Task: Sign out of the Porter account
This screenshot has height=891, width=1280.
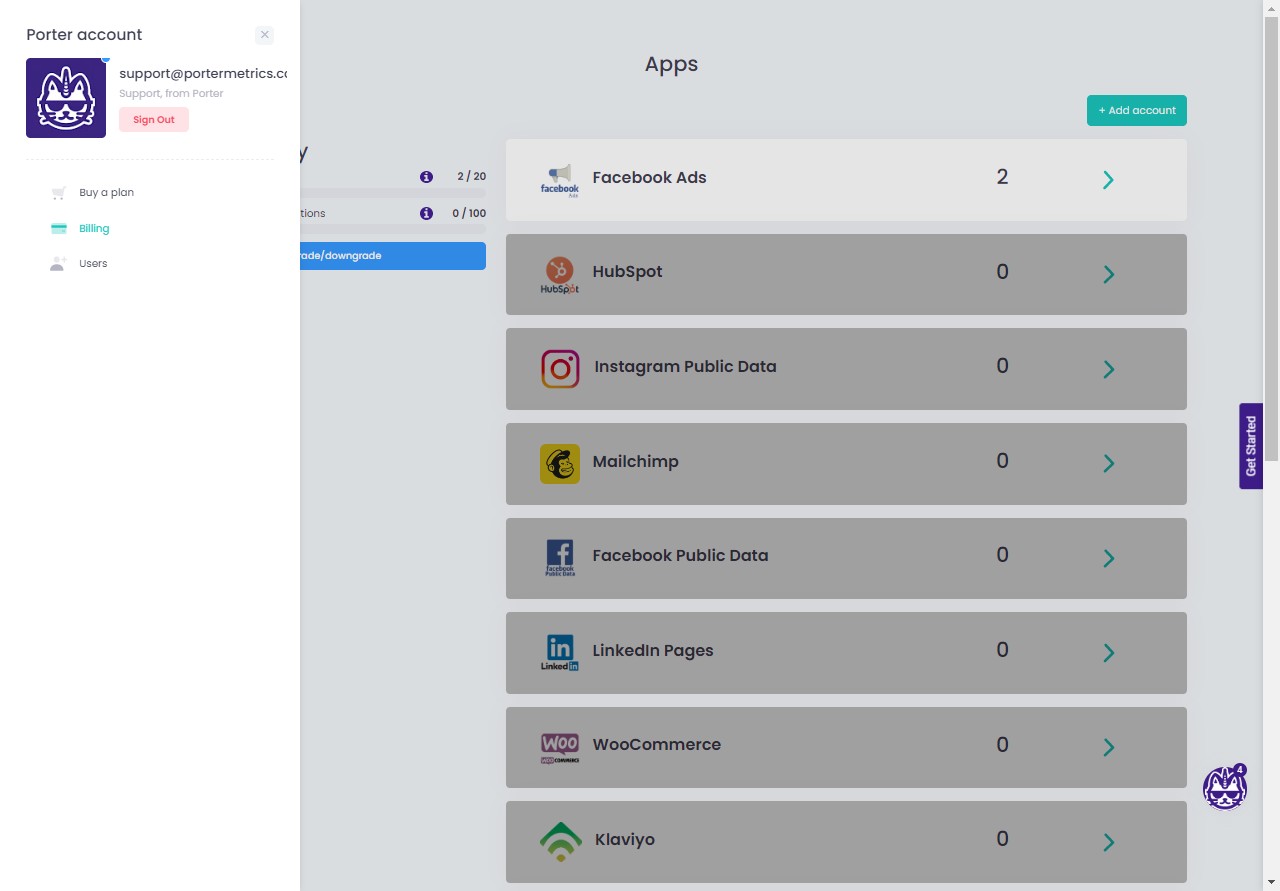Action: click(154, 120)
